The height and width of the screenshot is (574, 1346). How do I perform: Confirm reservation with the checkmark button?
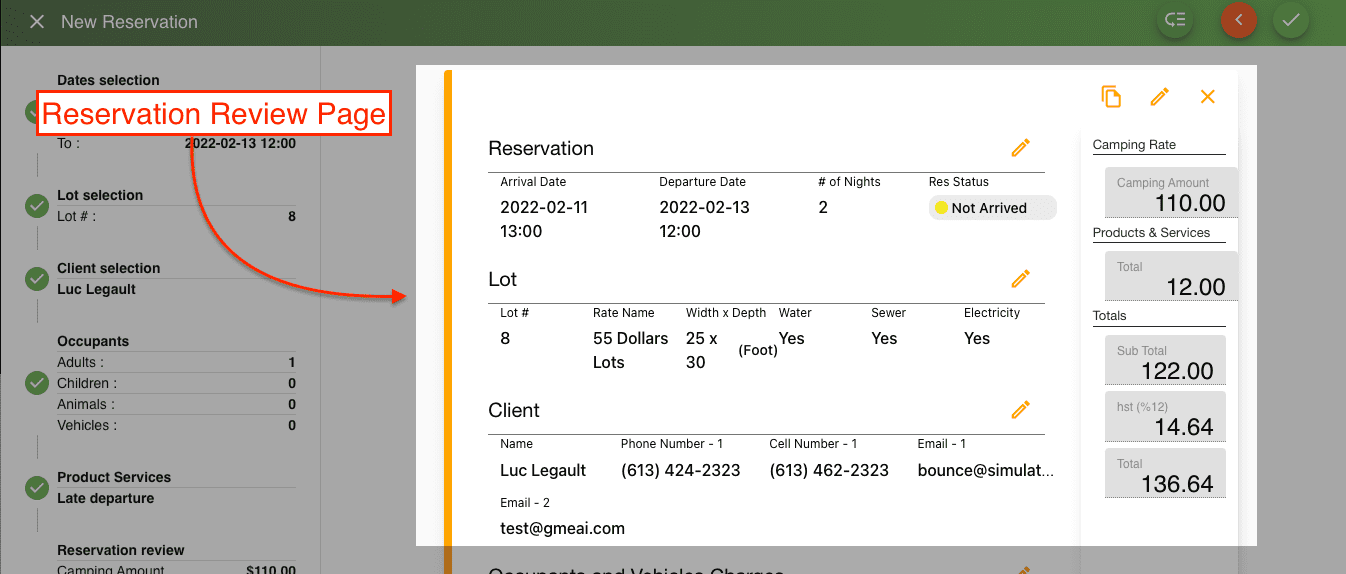point(1291,20)
